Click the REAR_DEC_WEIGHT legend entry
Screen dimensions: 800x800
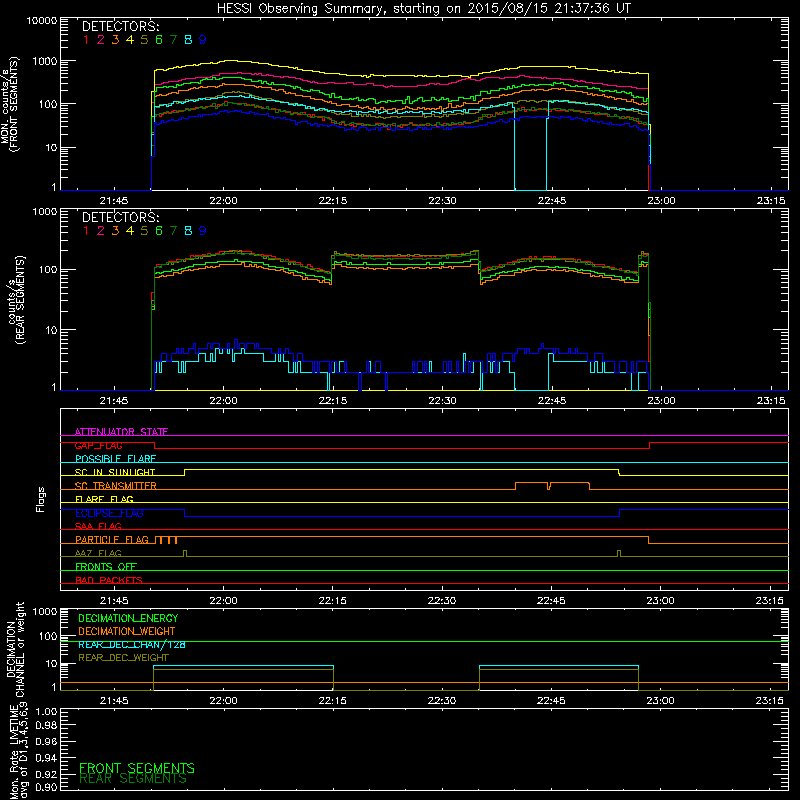click(x=123, y=658)
